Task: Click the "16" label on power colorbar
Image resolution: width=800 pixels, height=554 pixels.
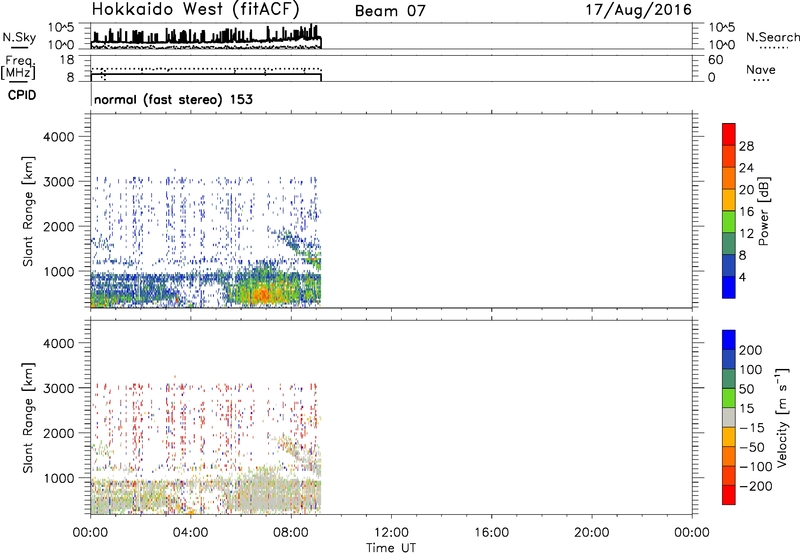Action: 746,212
